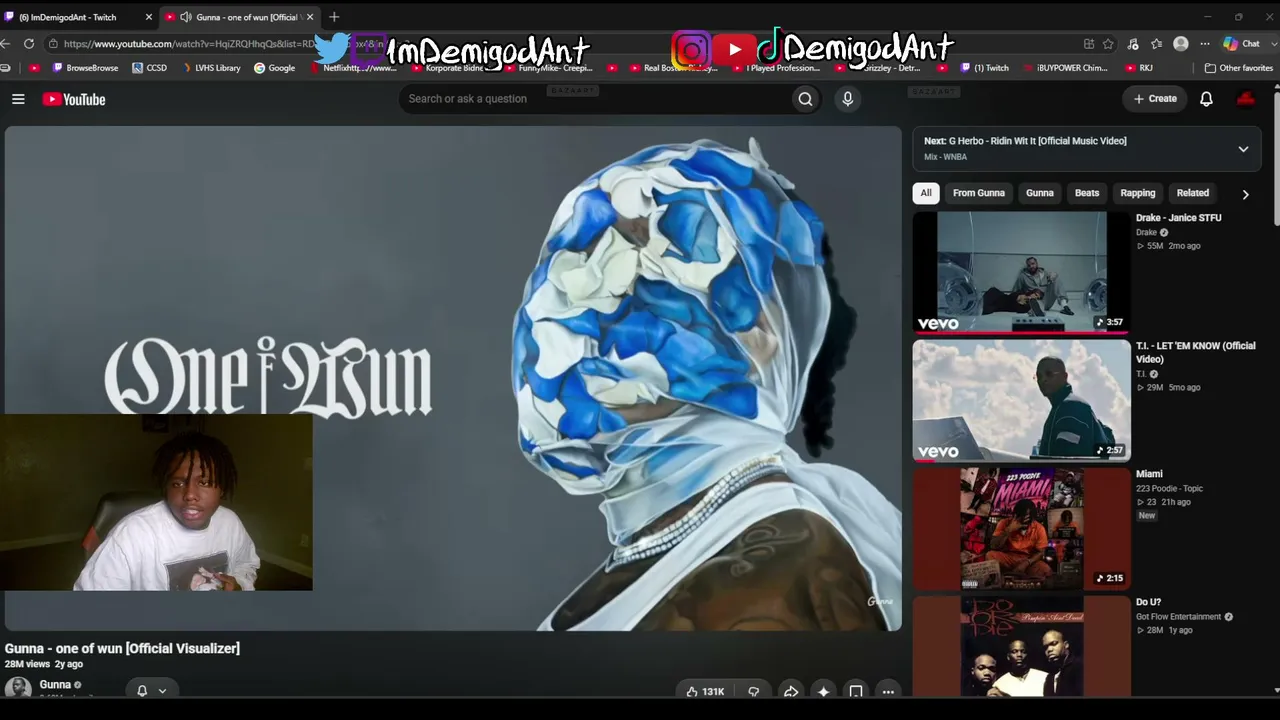Like the video with 131K likes
The height and width of the screenshot is (720, 1280).
[705, 691]
